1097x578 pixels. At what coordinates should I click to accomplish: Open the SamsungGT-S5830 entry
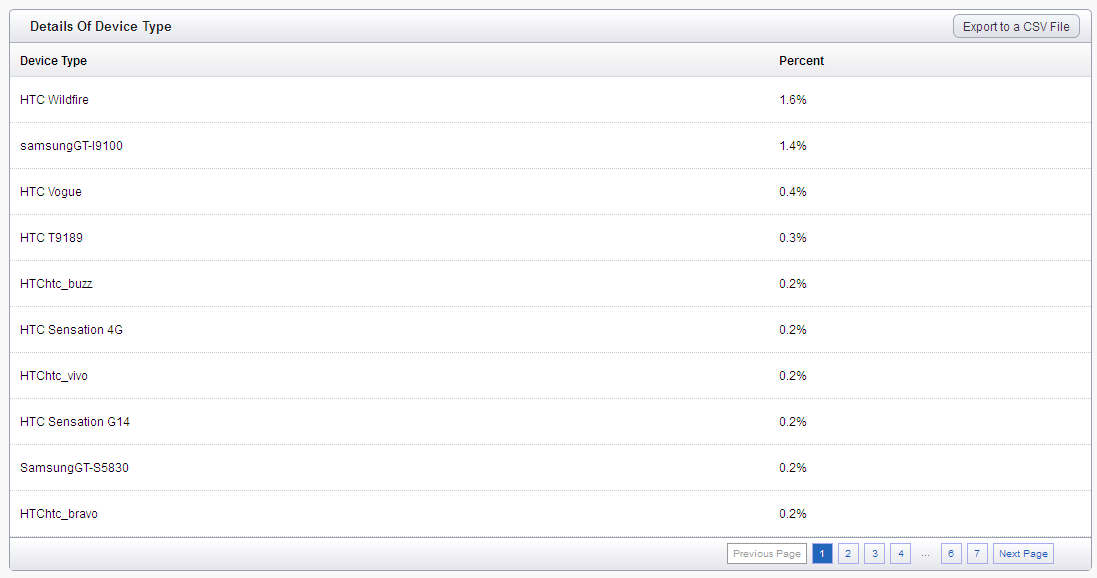(550, 467)
